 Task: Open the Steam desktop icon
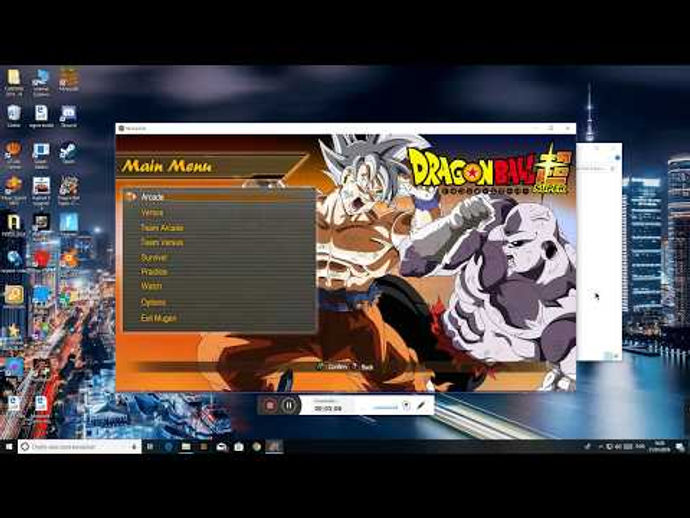click(x=68, y=152)
